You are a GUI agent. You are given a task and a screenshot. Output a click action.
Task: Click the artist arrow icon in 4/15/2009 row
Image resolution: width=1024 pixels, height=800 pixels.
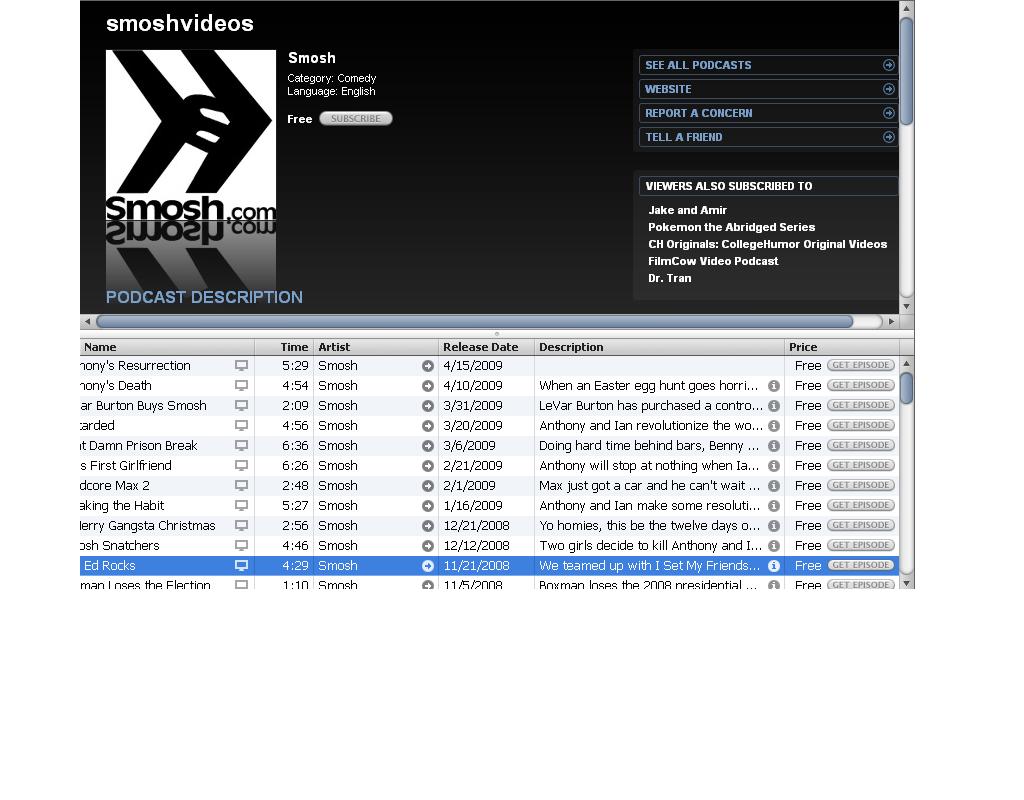click(428, 366)
